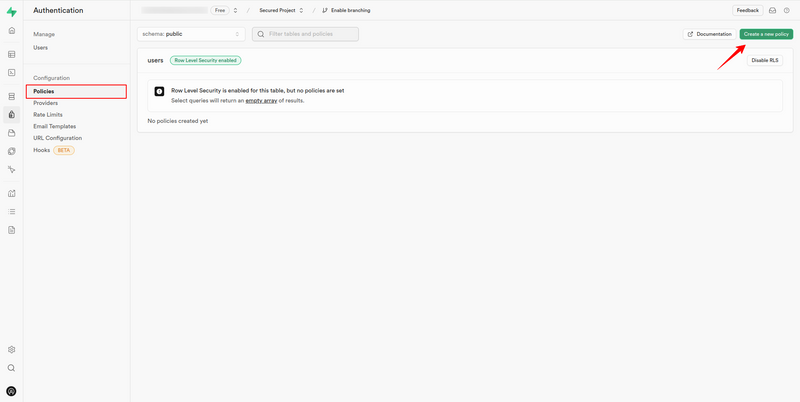800x402 pixels.
Task: Click the branch icon beside Enable branching
Action: click(x=324, y=10)
